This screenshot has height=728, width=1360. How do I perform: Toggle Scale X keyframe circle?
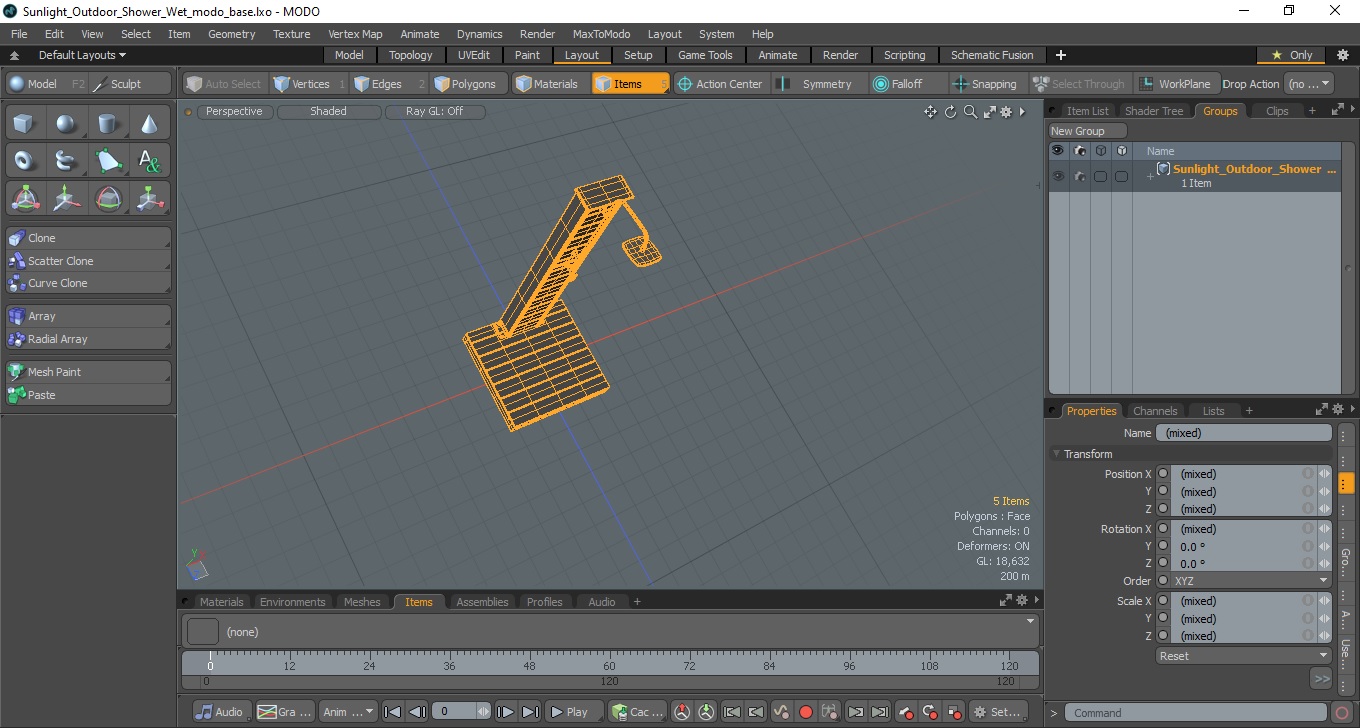1163,601
